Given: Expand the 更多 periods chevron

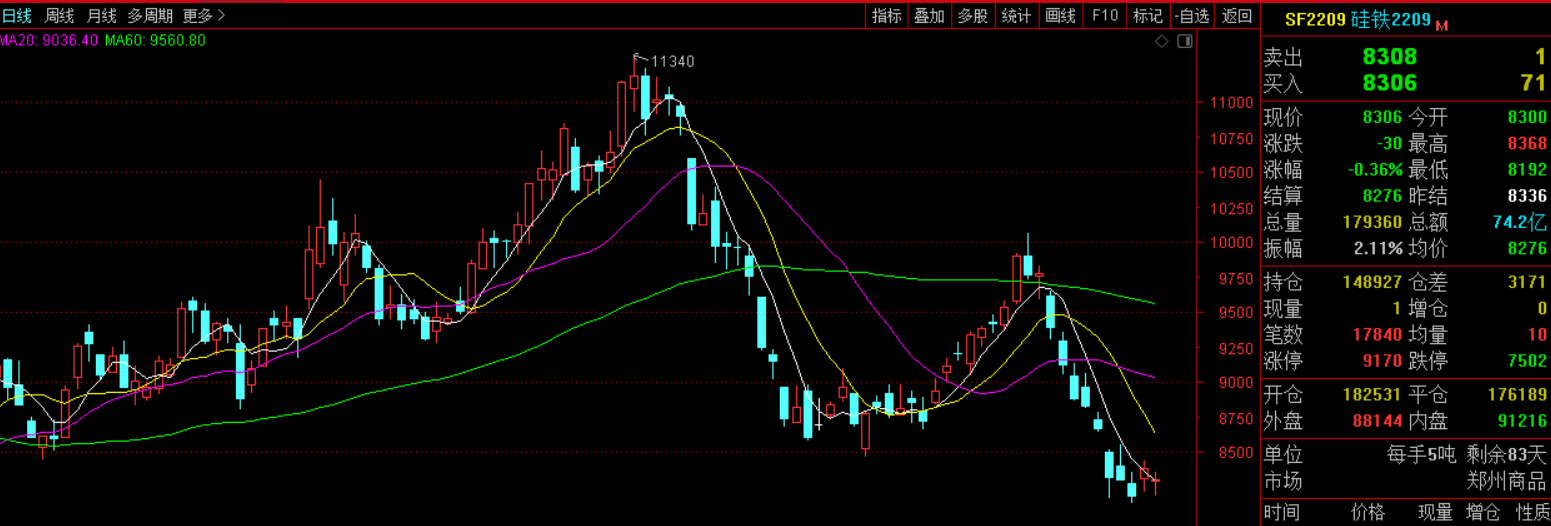Looking at the screenshot, I should (221, 16).
